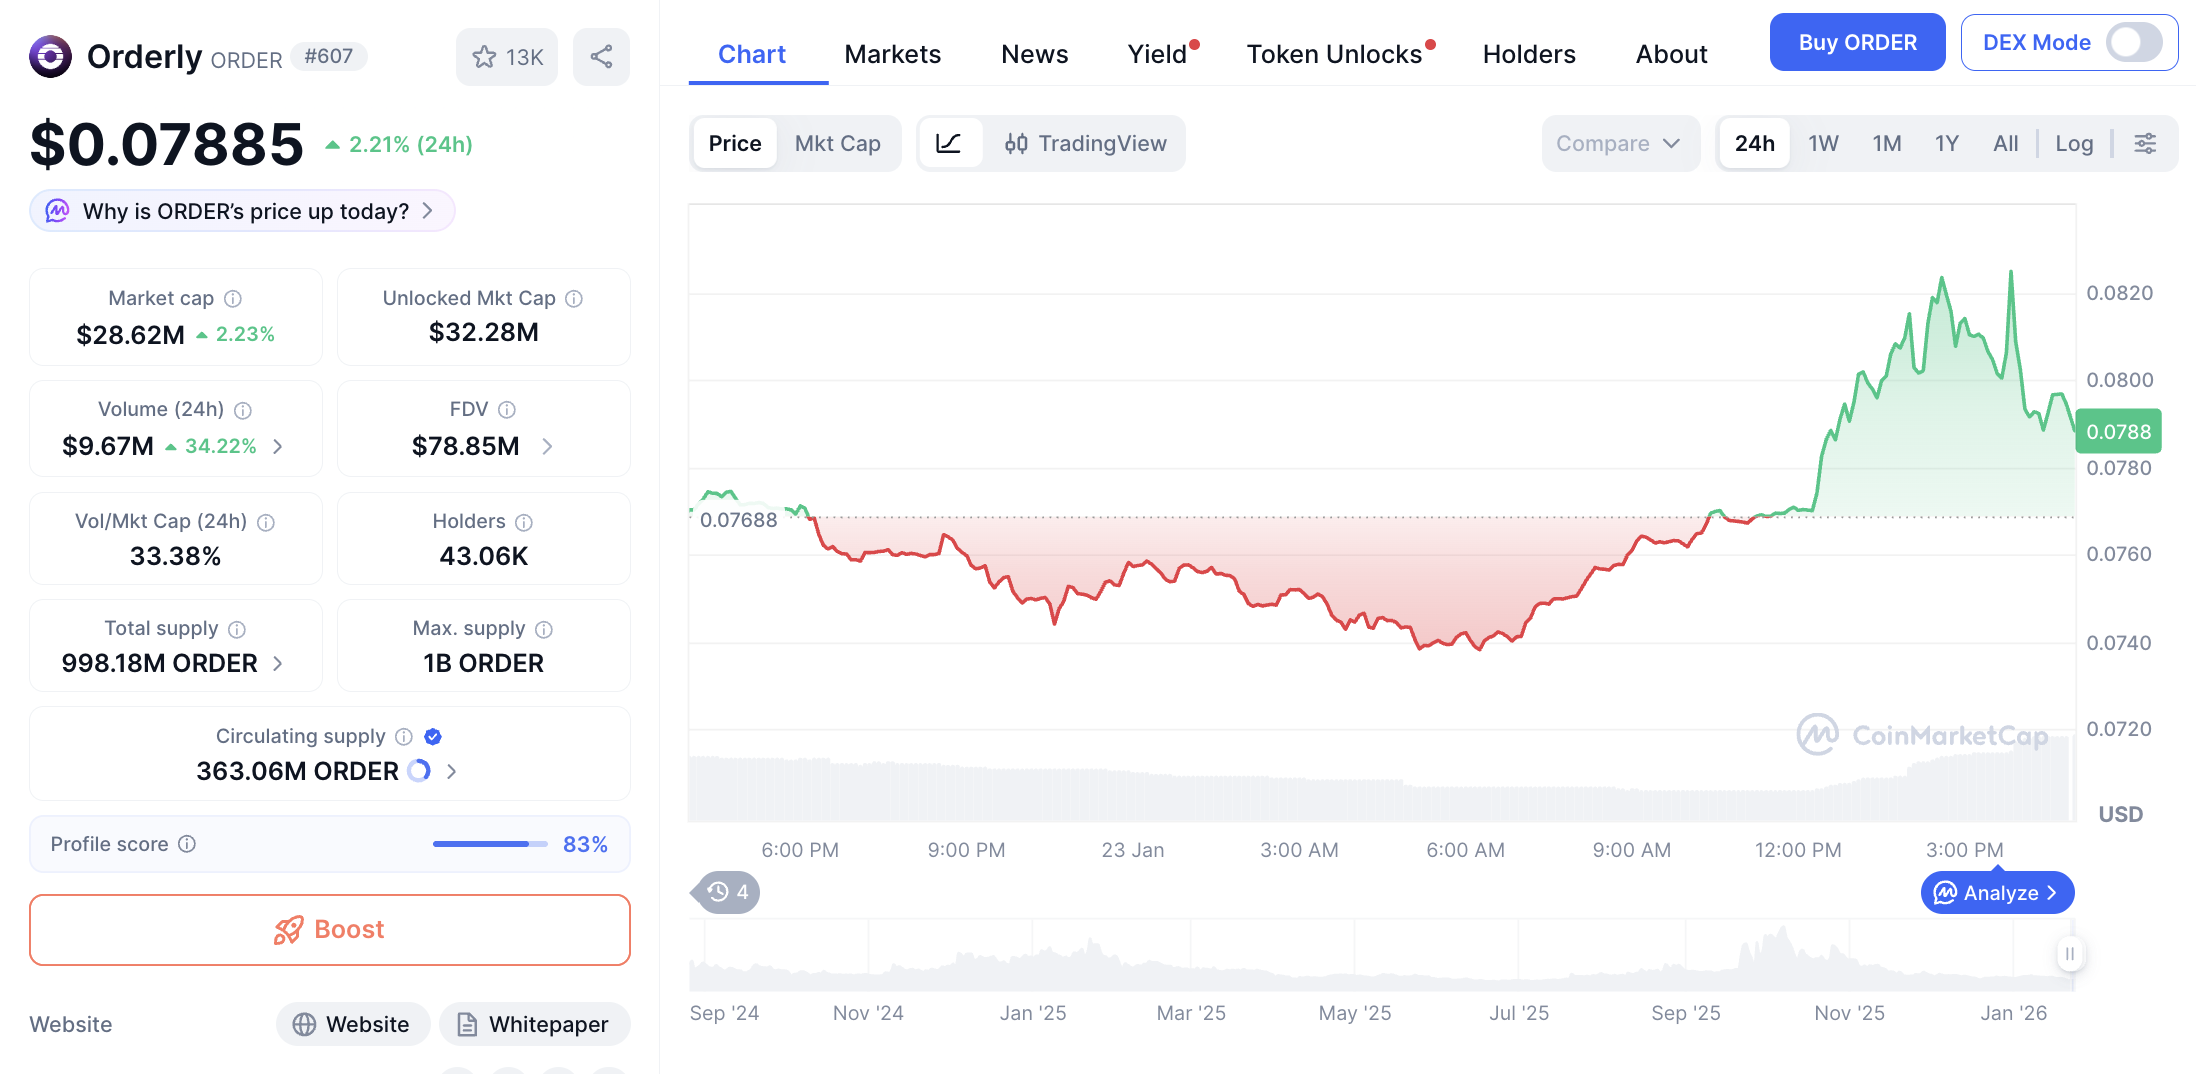Switch to the Markets tab

[x=892, y=54]
